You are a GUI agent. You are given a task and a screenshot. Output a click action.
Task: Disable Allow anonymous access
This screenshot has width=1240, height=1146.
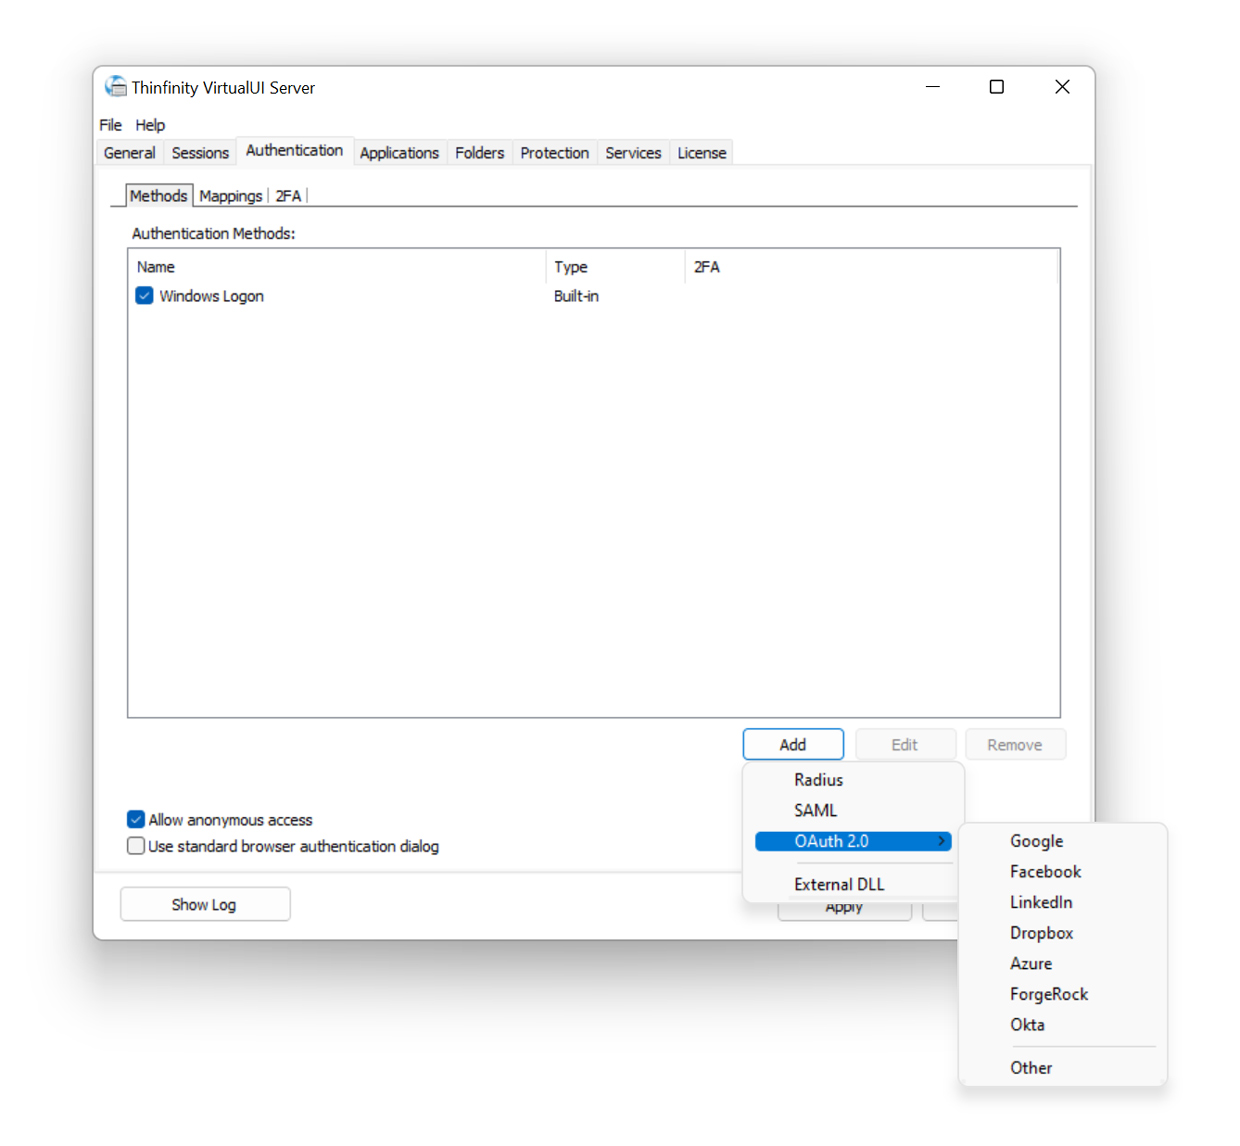pyautogui.click(x=135, y=819)
